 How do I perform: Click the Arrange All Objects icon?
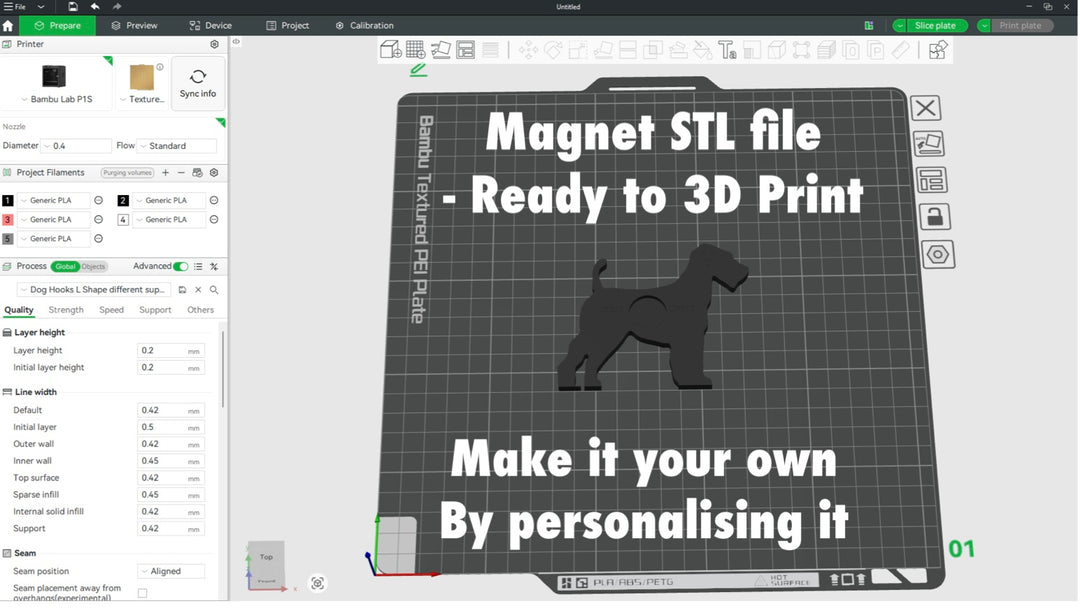click(466, 49)
